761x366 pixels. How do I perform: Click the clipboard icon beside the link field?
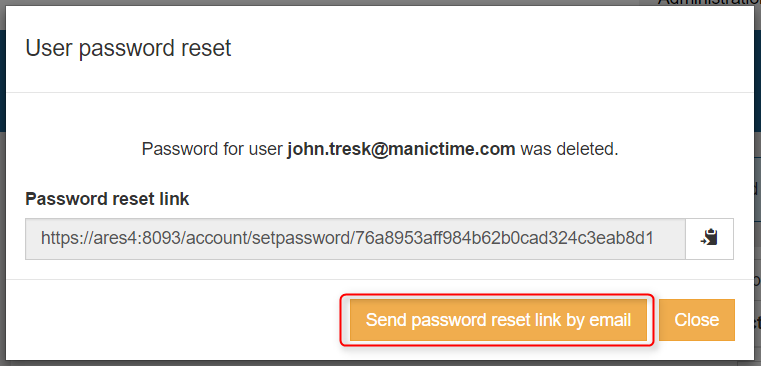pos(709,238)
